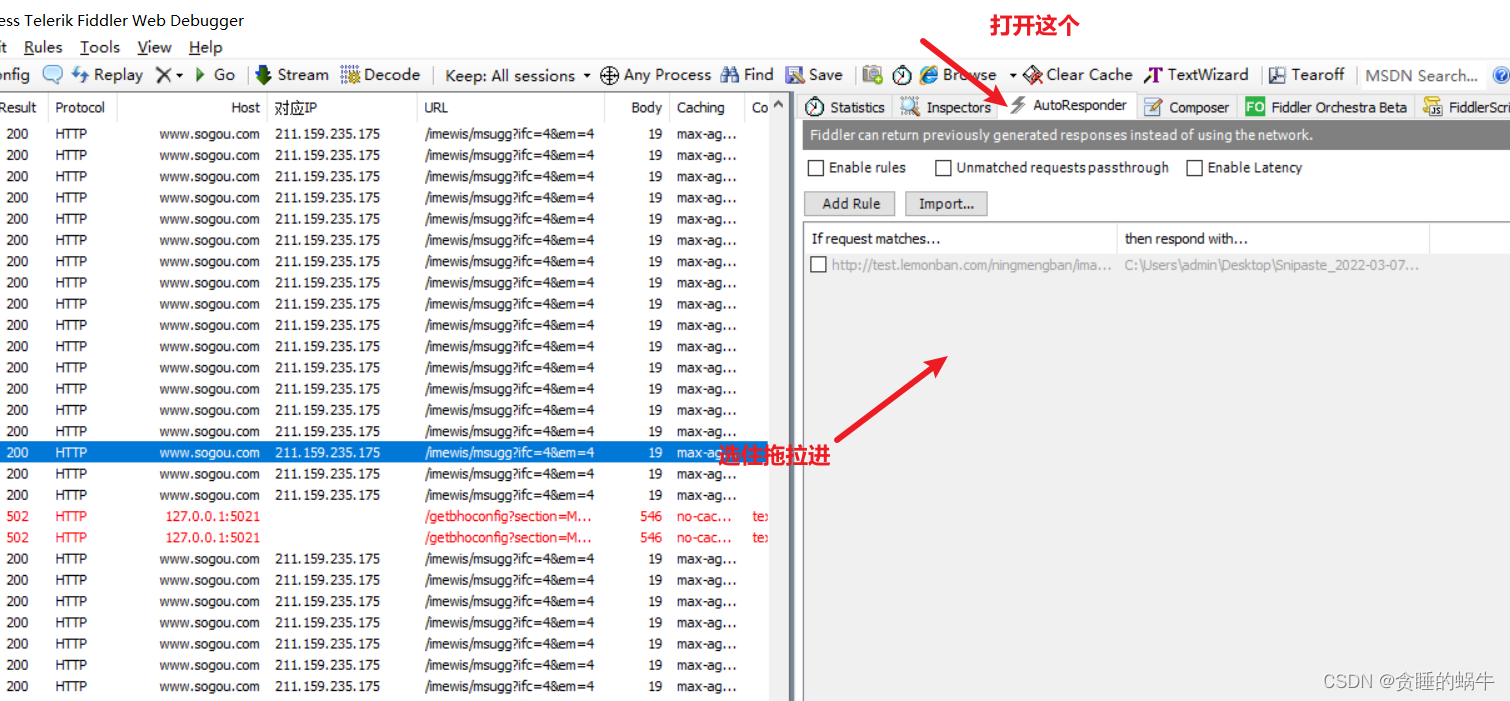The height and width of the screenshot is (701, 1510).
Task: Click the blue help icon
Action: (x=1500, y=75)
